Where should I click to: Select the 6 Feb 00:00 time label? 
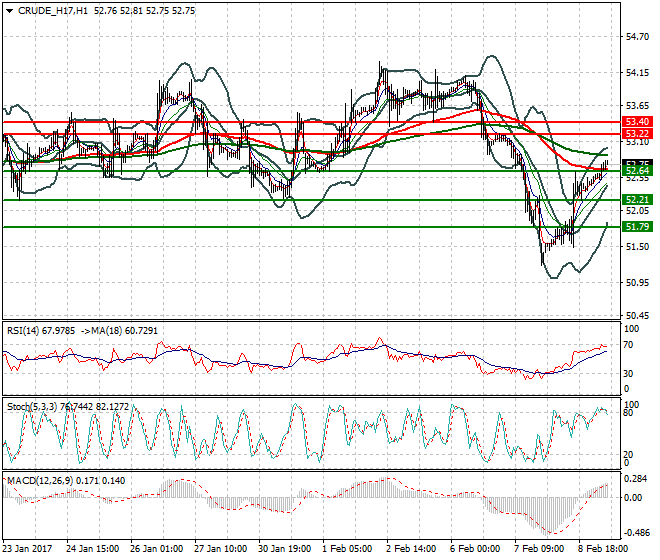point(475,549)
